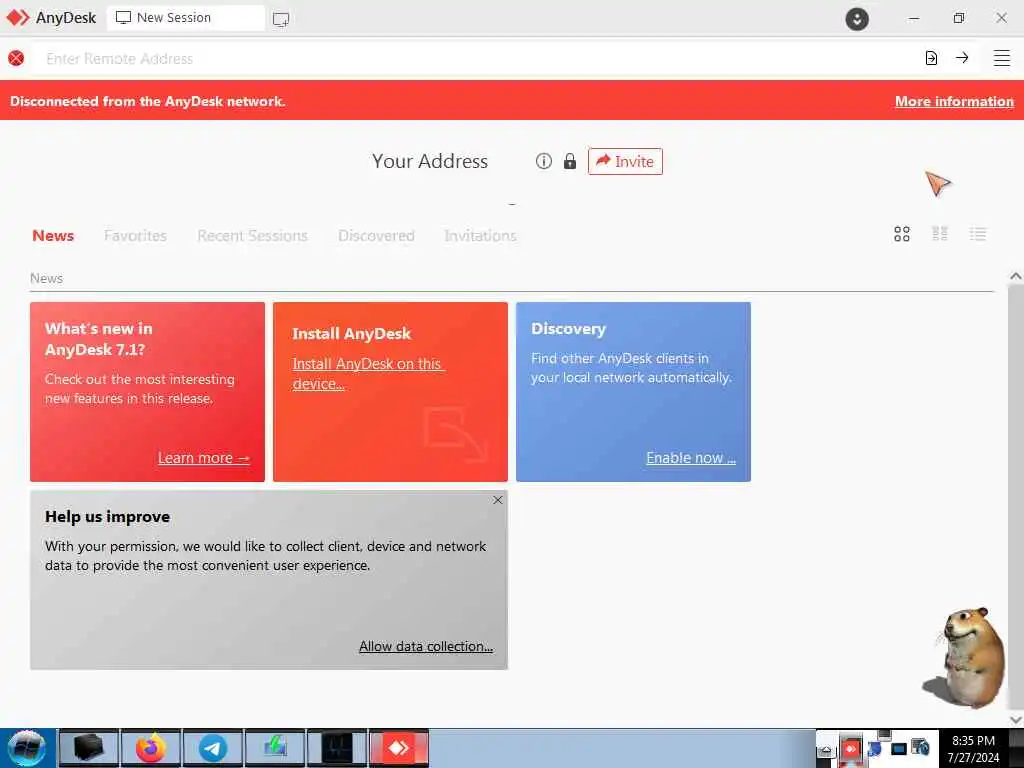Click the Disconnected from the AnyDesk network text
Image resolution: width=1024 pixels, height=768 pixels.
(x=148, y=101)
